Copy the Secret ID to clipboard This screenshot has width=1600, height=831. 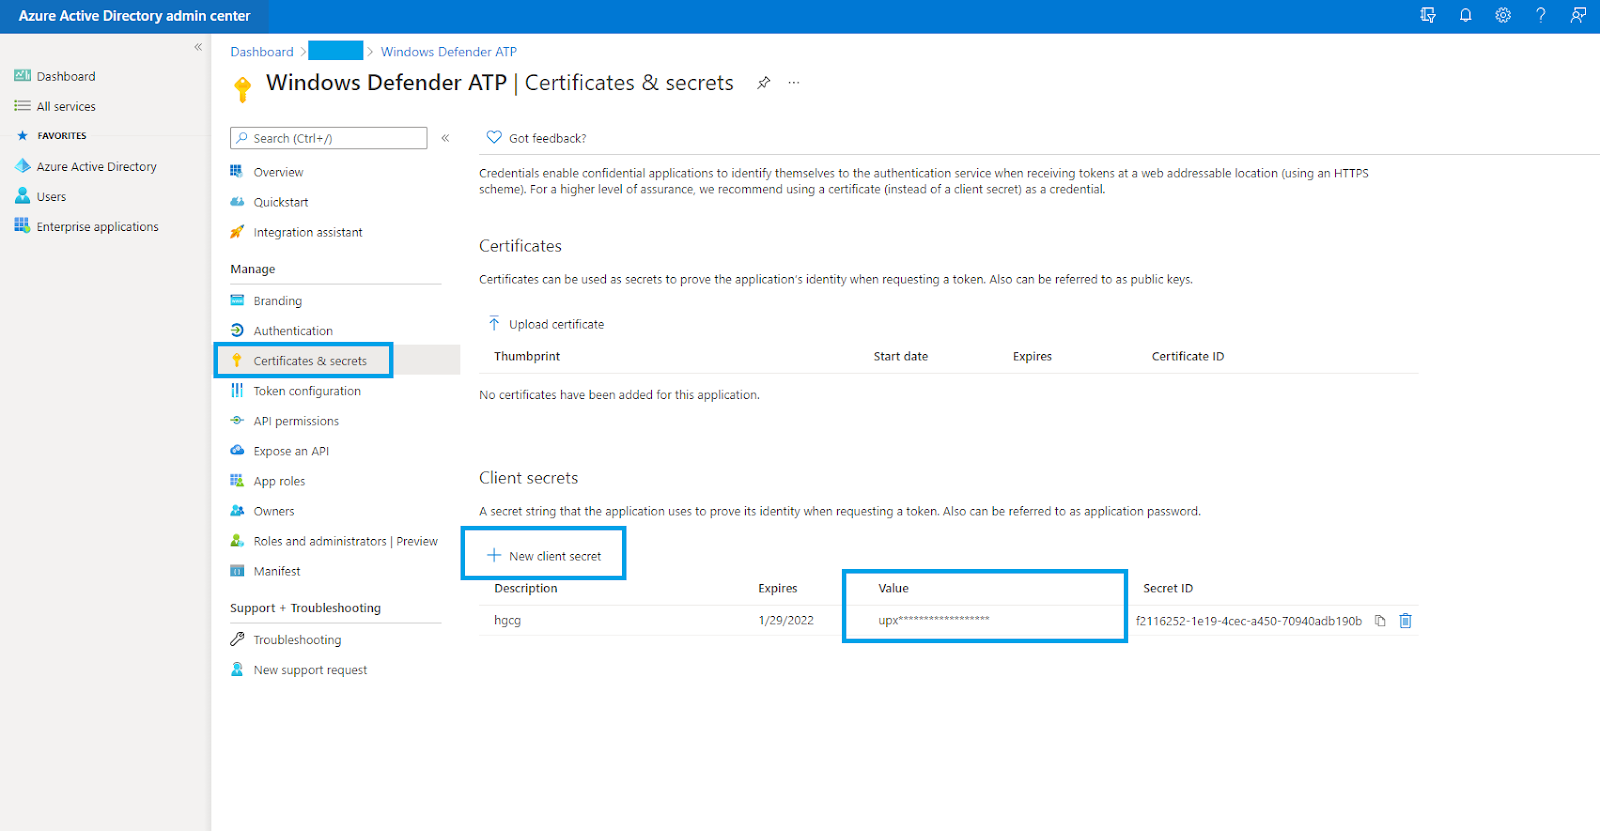[x=1380, y=621]
